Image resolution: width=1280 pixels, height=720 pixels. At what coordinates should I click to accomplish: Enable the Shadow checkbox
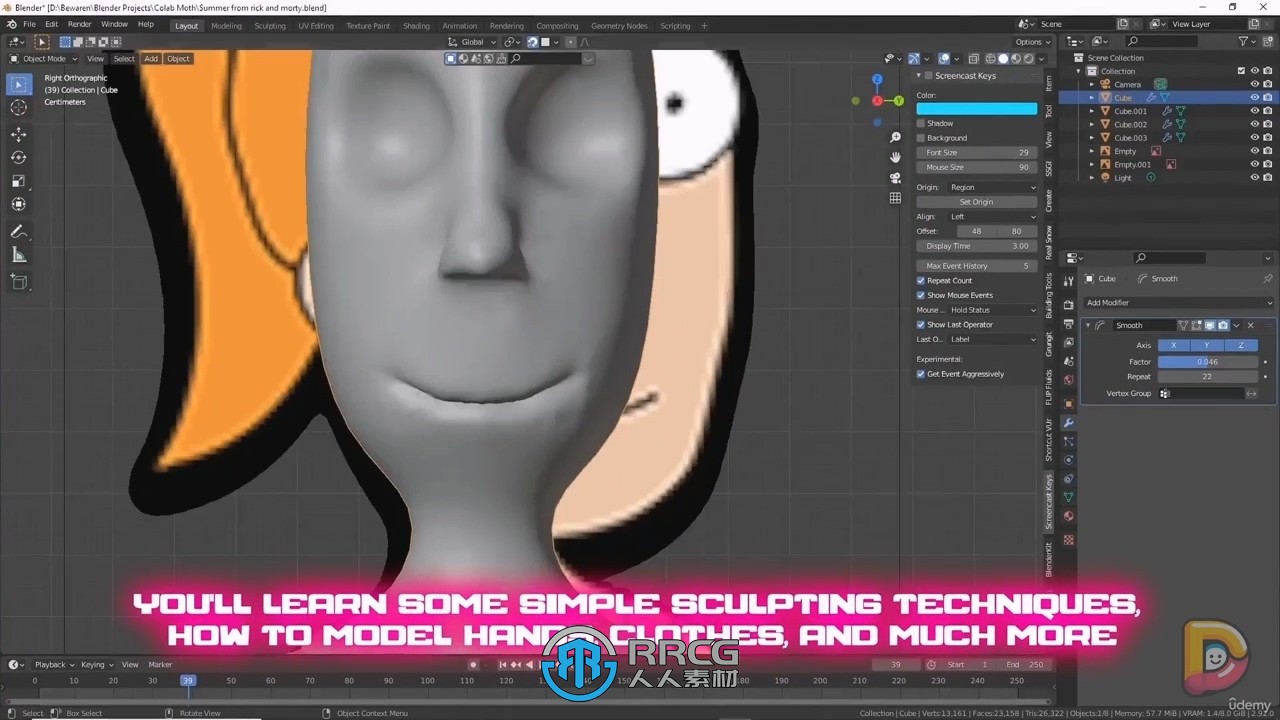click(921, 123)
